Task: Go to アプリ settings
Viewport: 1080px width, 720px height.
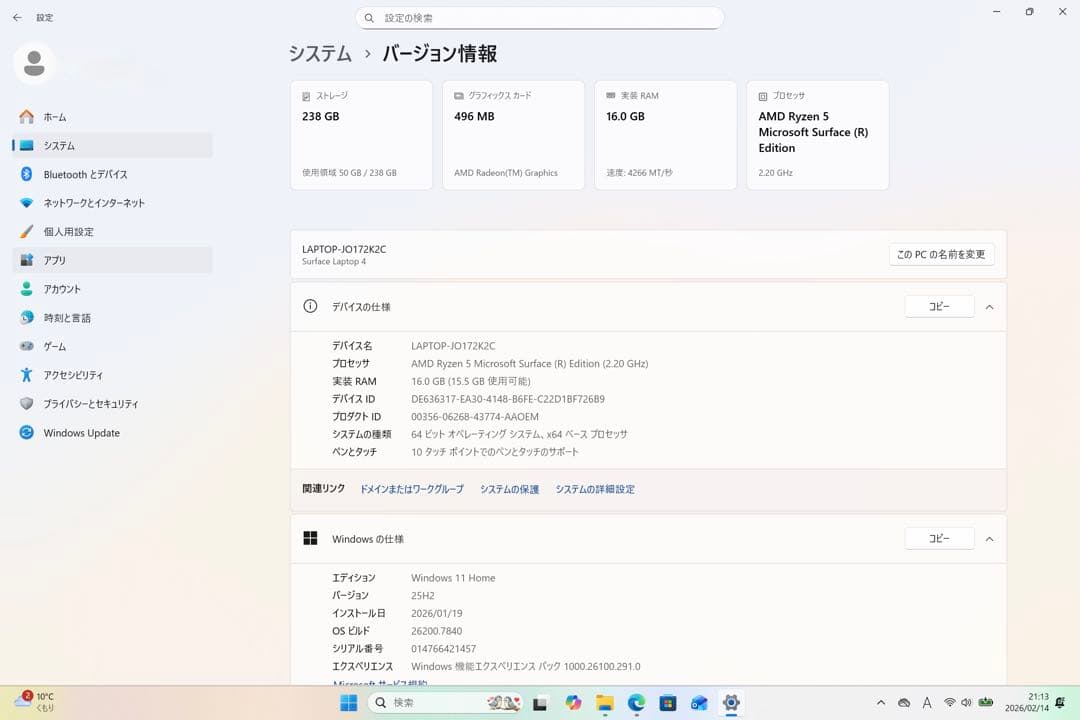Action: pos(112,260)
